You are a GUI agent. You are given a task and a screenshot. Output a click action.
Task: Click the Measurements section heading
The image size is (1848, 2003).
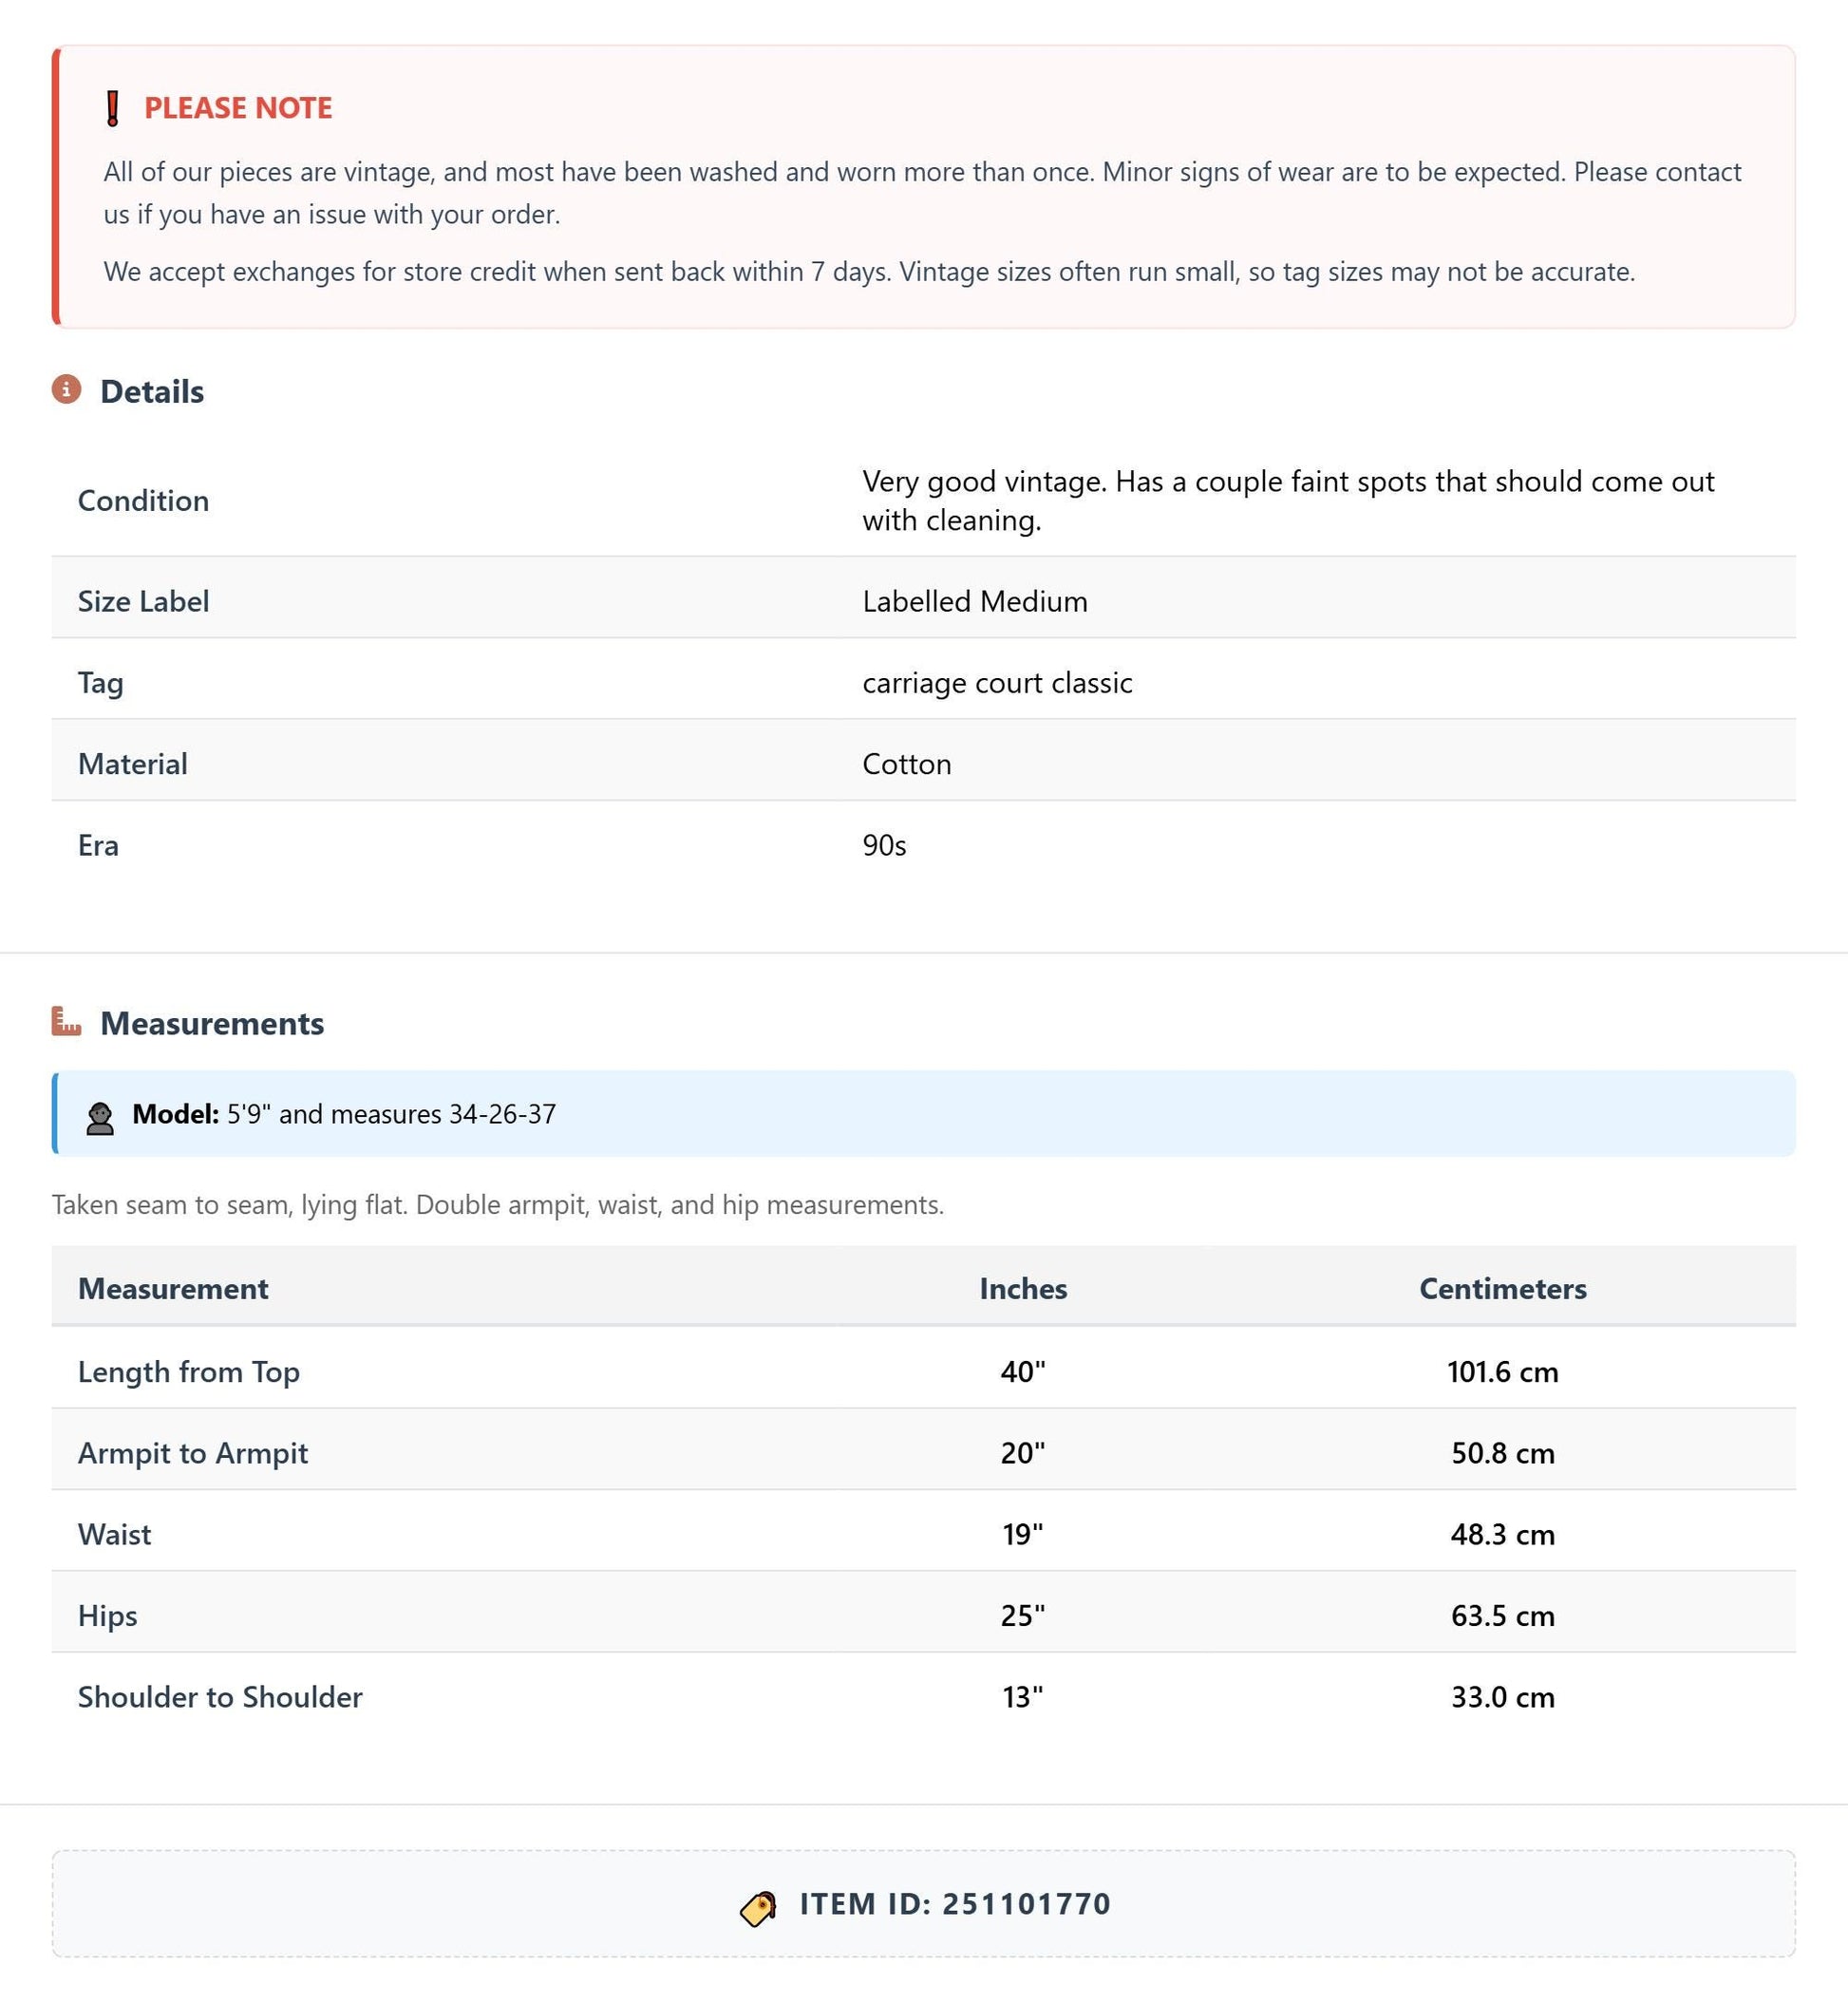point(212,1023)
